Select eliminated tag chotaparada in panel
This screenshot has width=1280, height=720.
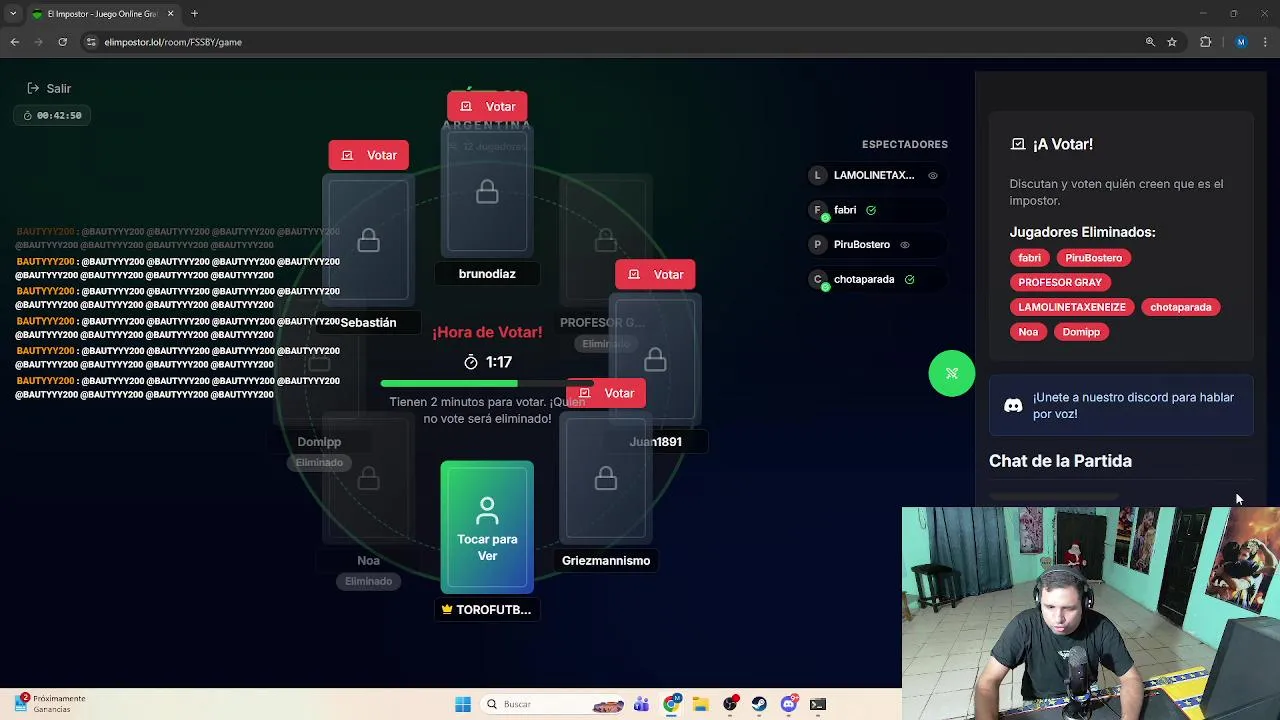[1181, 307]
